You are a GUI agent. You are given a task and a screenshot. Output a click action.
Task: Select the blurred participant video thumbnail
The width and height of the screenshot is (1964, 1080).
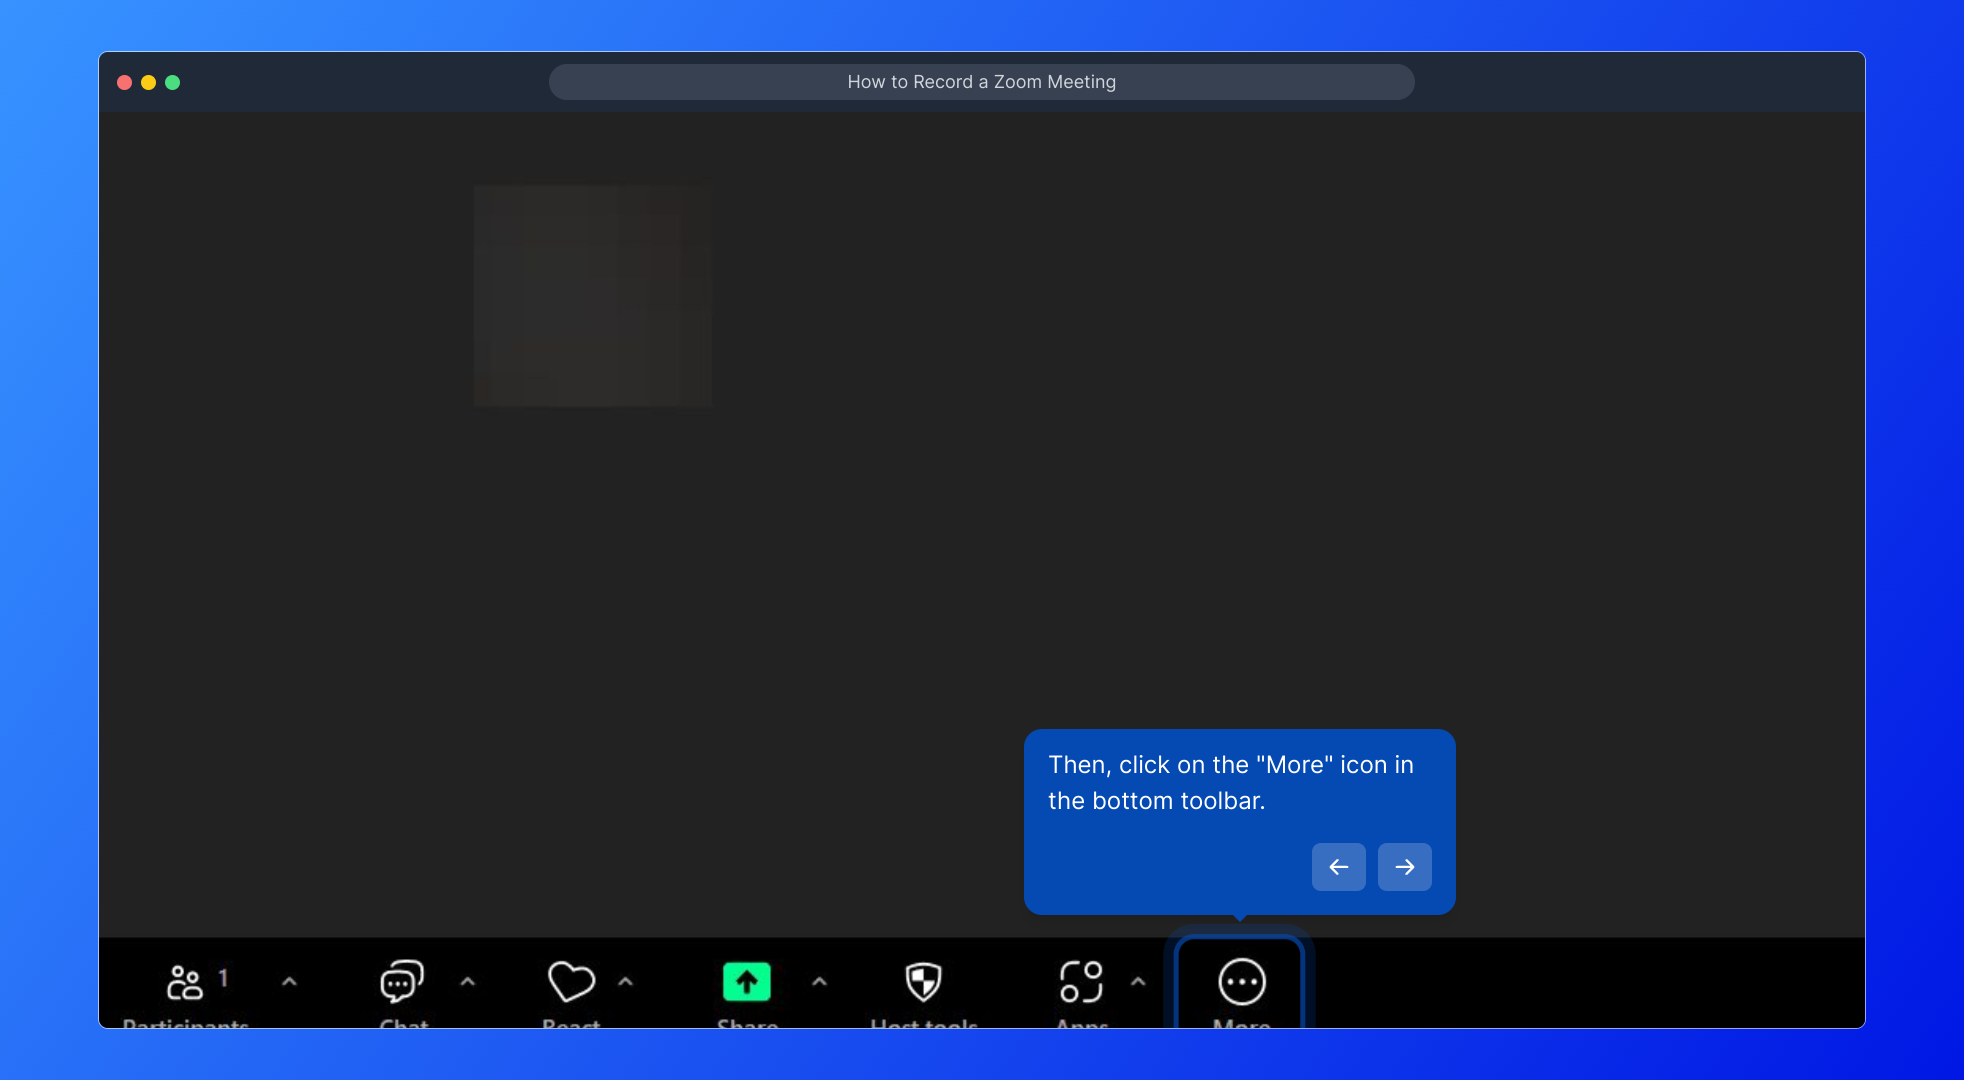(x=592, y=295)
